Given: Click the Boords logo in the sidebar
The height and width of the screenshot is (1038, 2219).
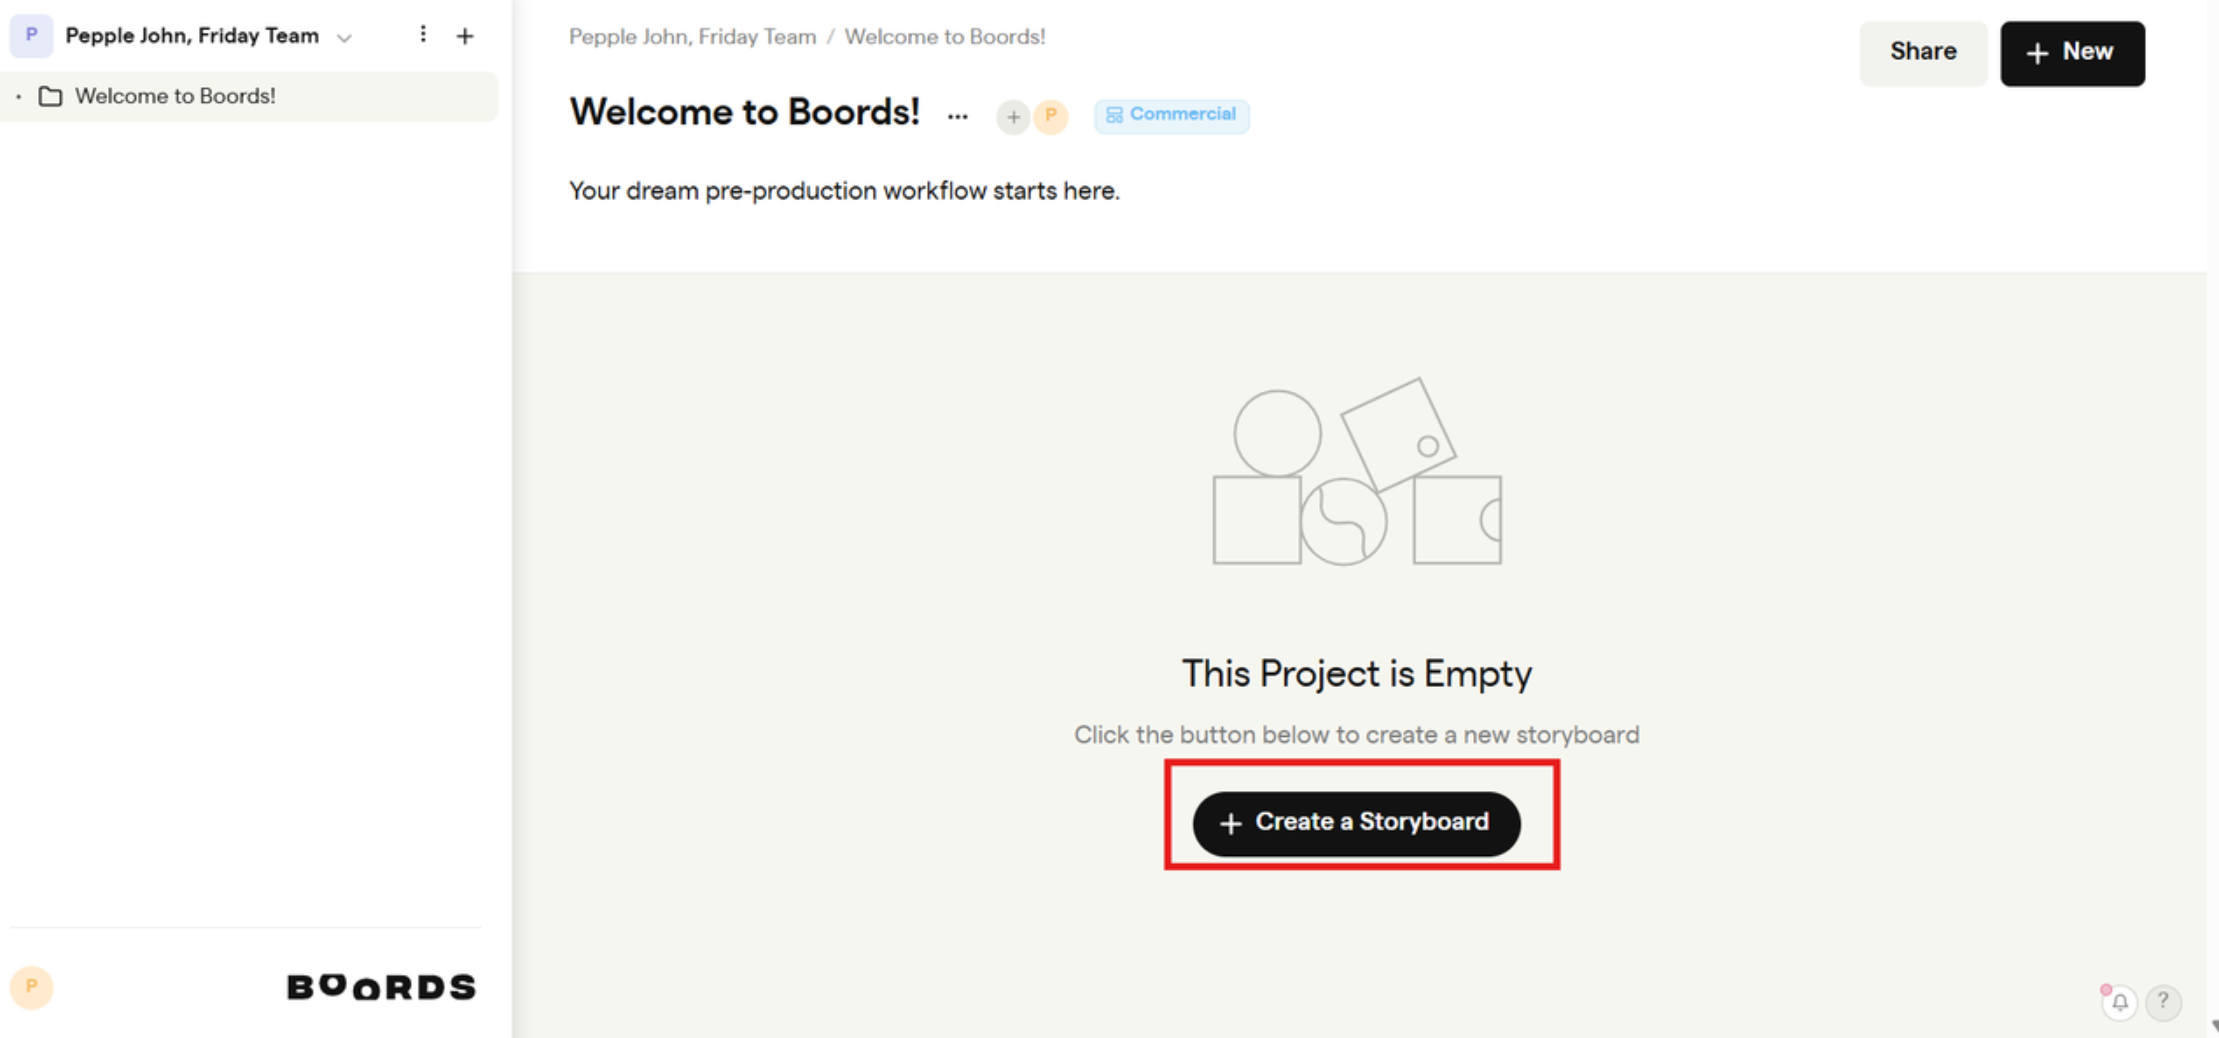Looking at the screenshot, I should (381, 987).
